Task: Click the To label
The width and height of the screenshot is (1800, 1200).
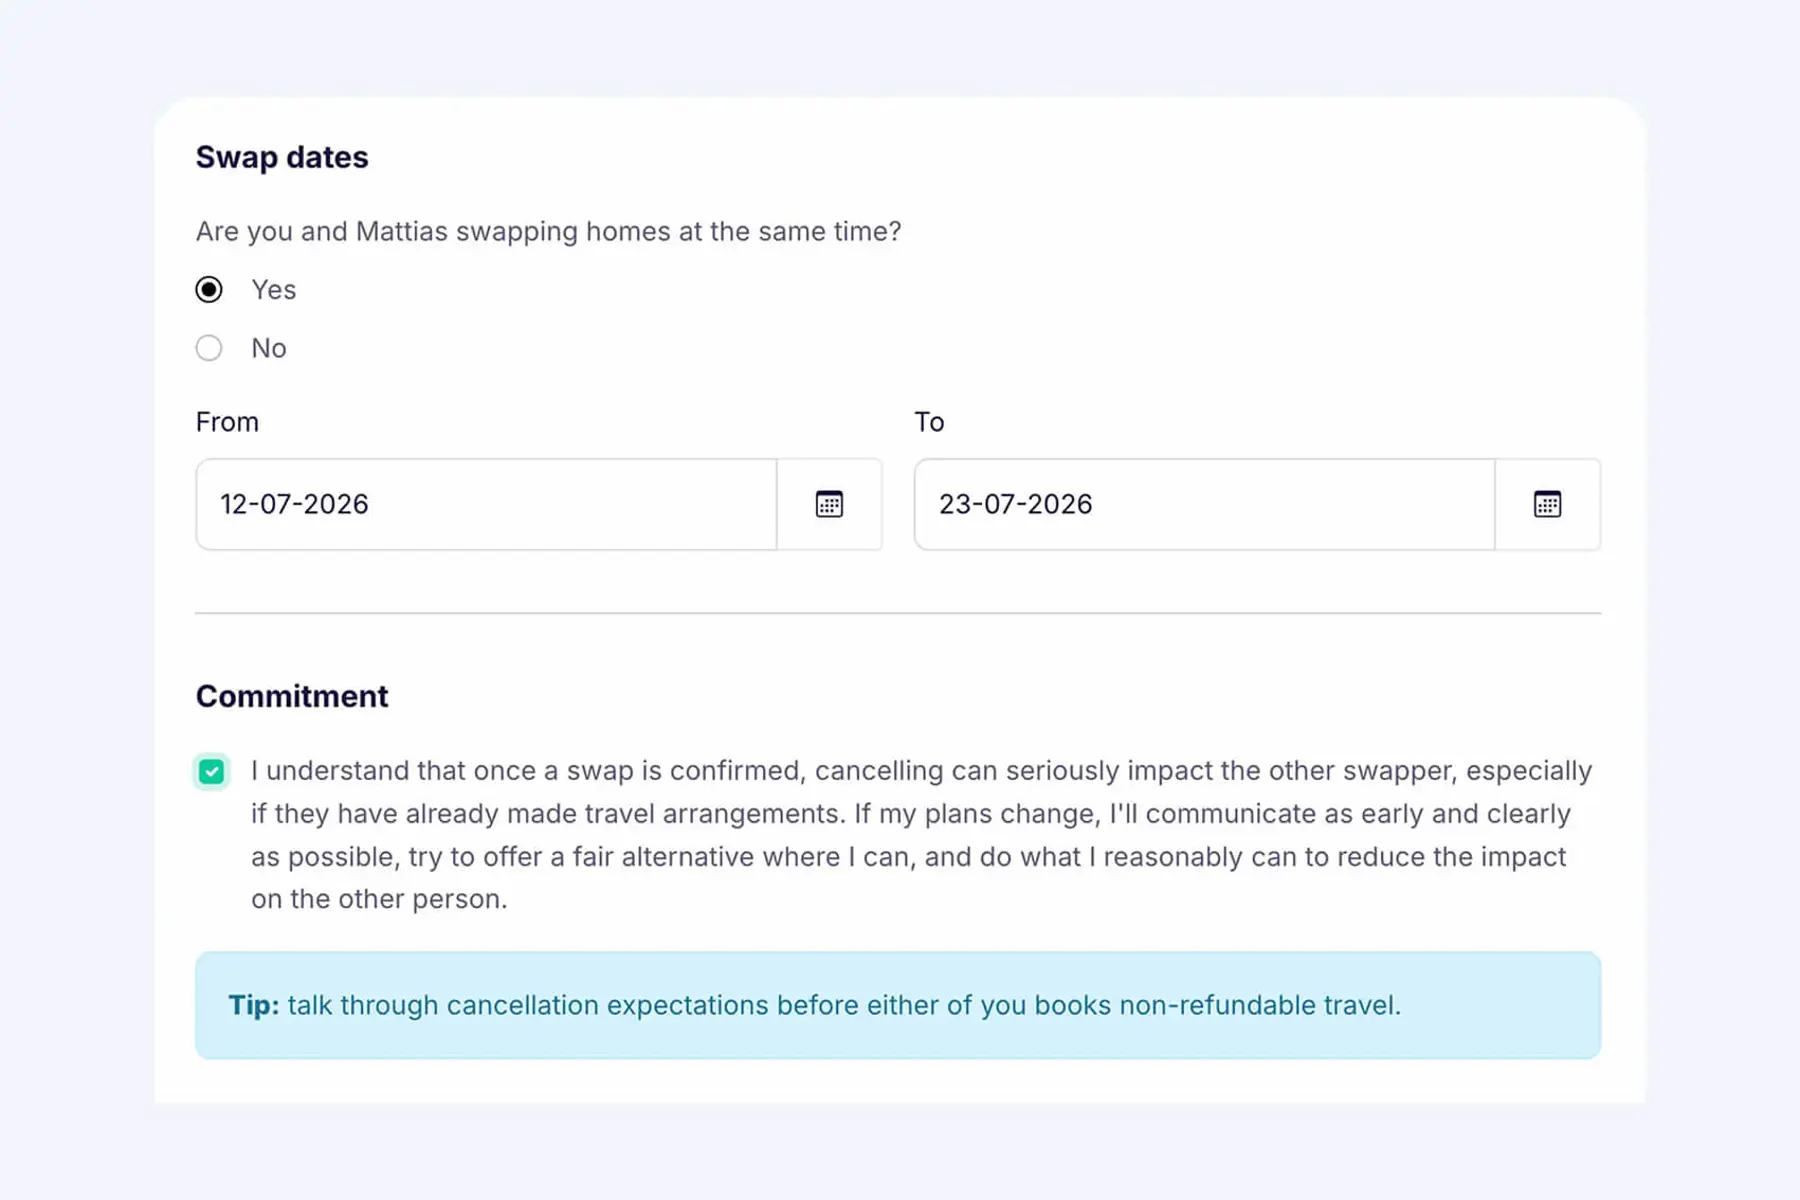Action: click(x=929, y=422)
